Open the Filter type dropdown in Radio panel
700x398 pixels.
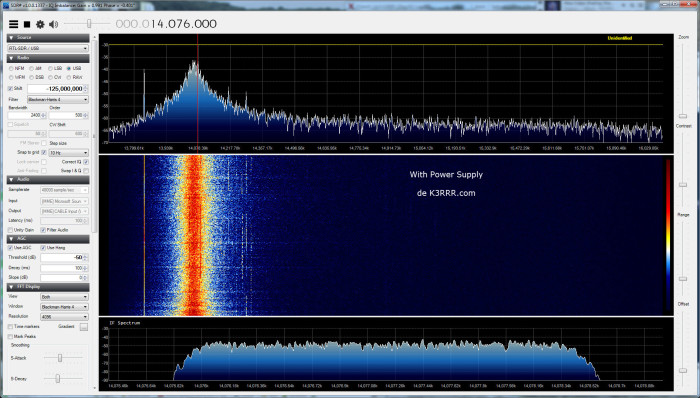[x=58, y=100]
